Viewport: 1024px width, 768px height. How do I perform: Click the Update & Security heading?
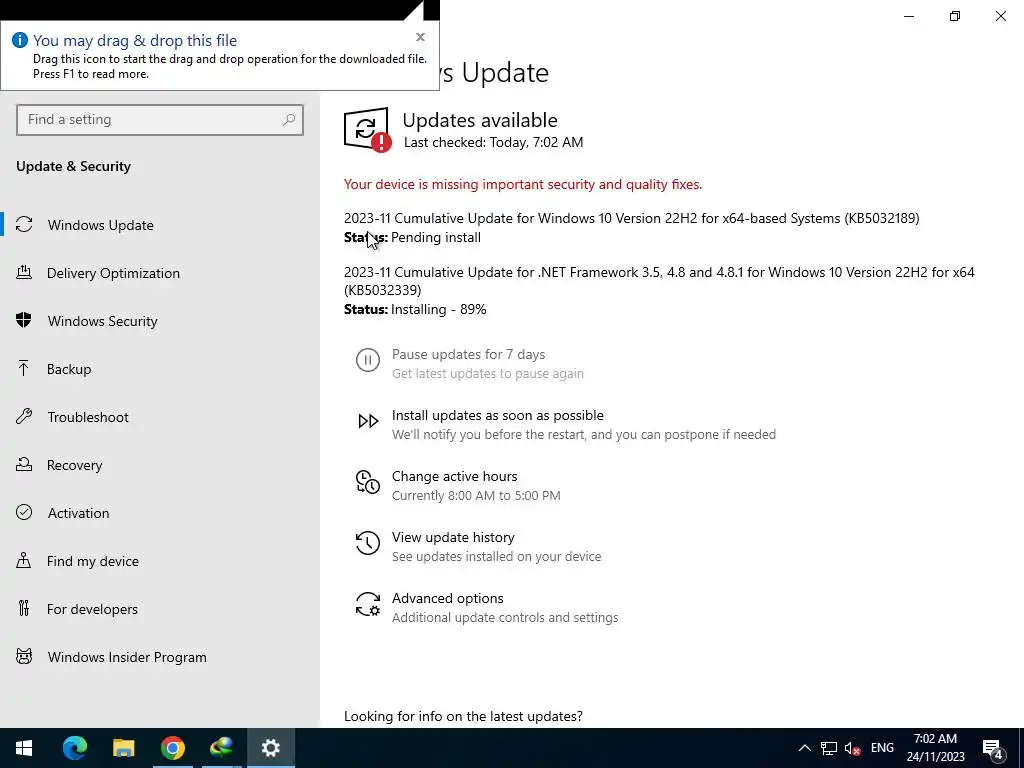pyautogui.click(x=73, y=166)
